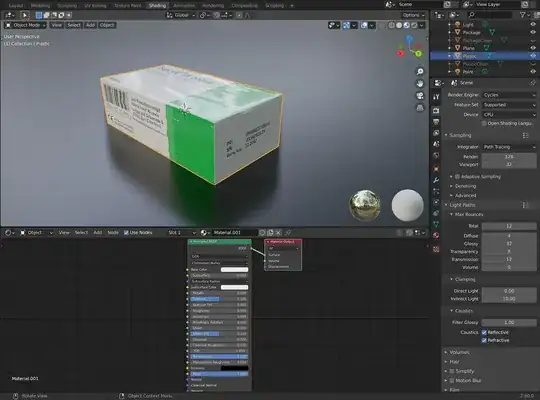The image size is (540, 400).
Task: Click the zoom magnifier gizmo in the viewport
Action: click(x=420, y=72)
